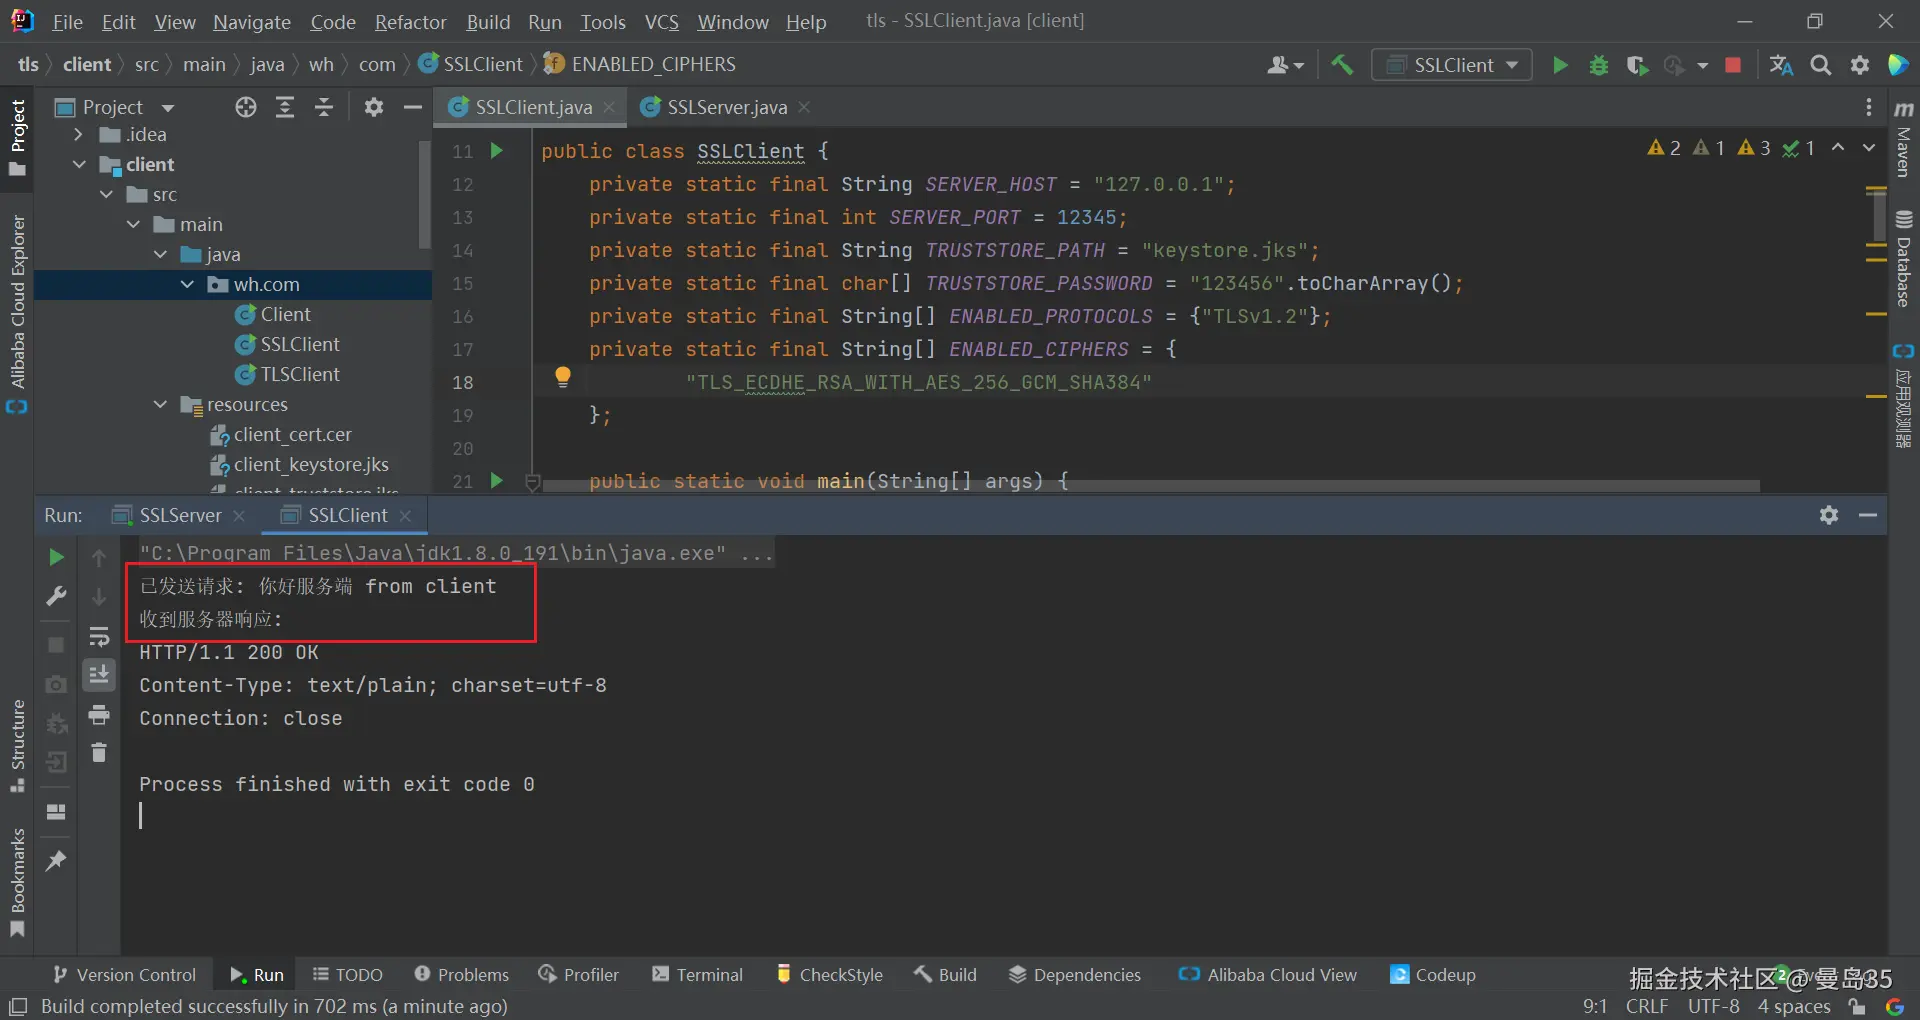The width and height of the screenshot is (1920, 1020).
Task: Close the SSLClient.java editor tab
Action: (609, 107)
